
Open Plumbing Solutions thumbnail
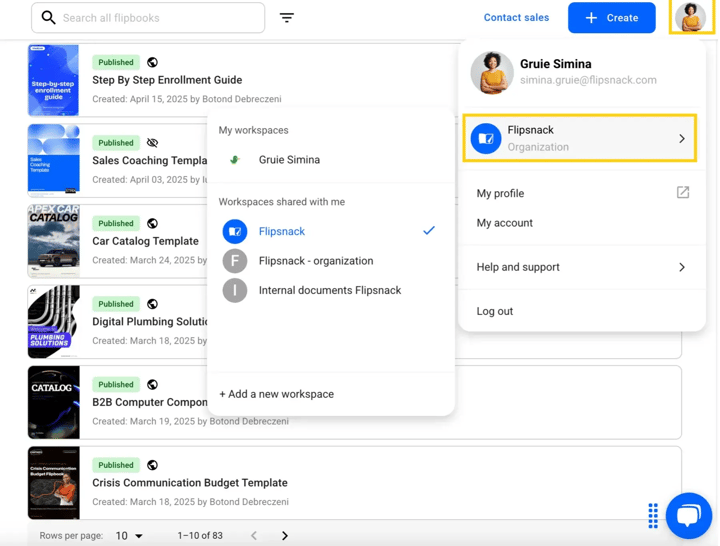(x=53, y=321)
